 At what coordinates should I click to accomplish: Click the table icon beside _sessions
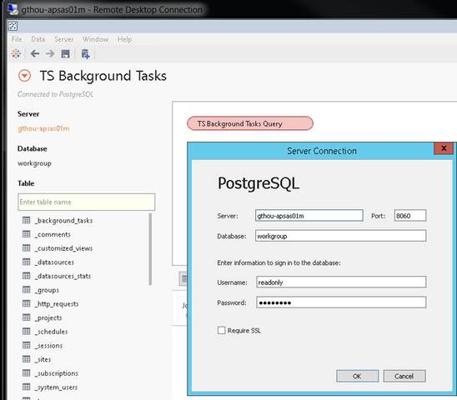pyautogui.click(x=26, y=345)
